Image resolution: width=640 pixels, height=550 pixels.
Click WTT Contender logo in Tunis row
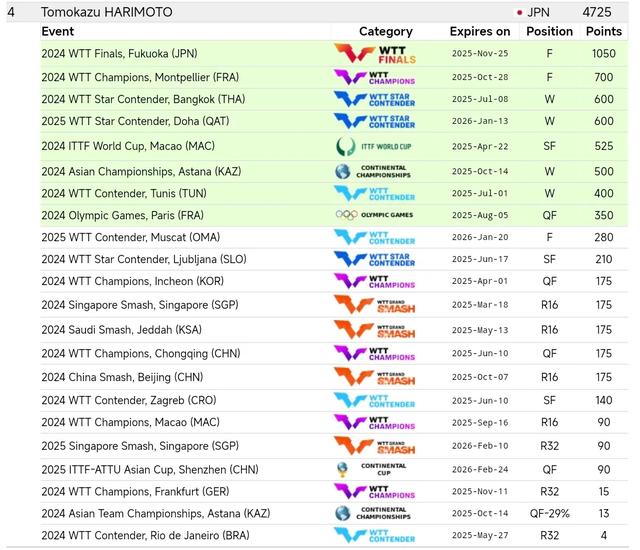tap(374, 193)
